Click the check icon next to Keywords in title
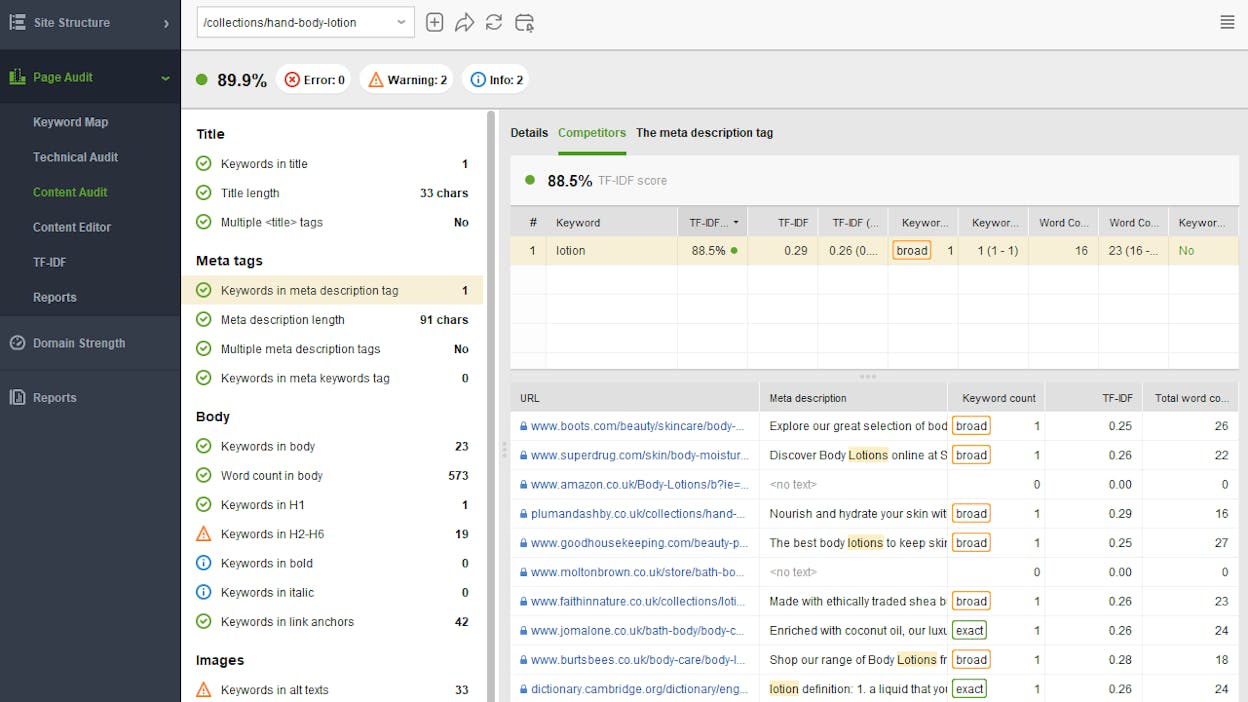1248x702 pixels. pos(204,164)
